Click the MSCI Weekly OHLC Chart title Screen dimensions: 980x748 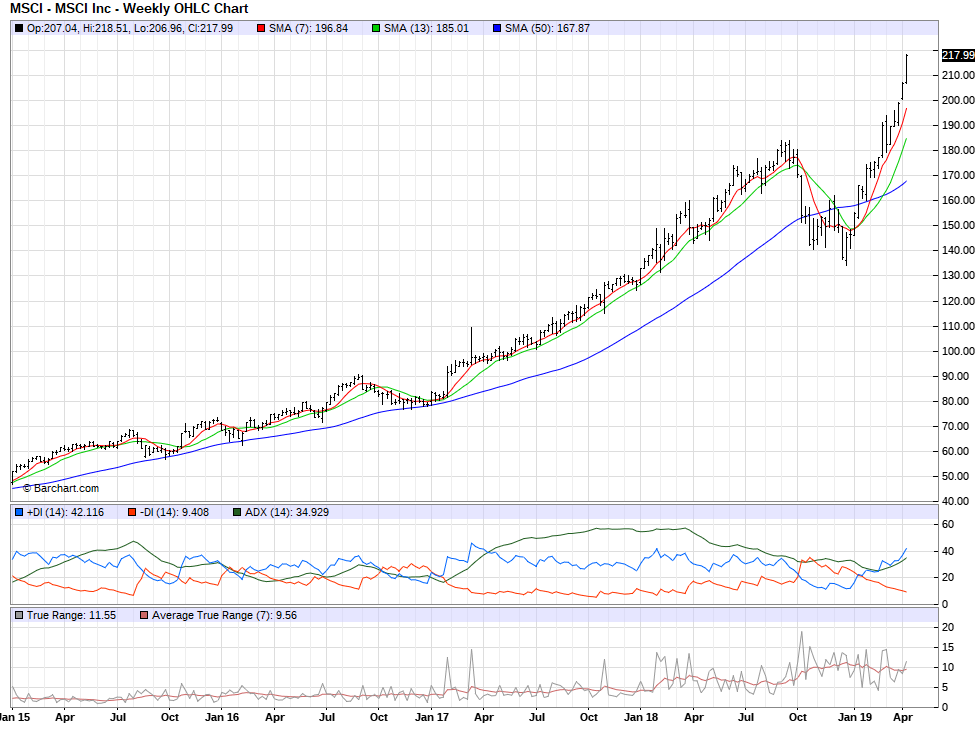[x=129, y=8]
